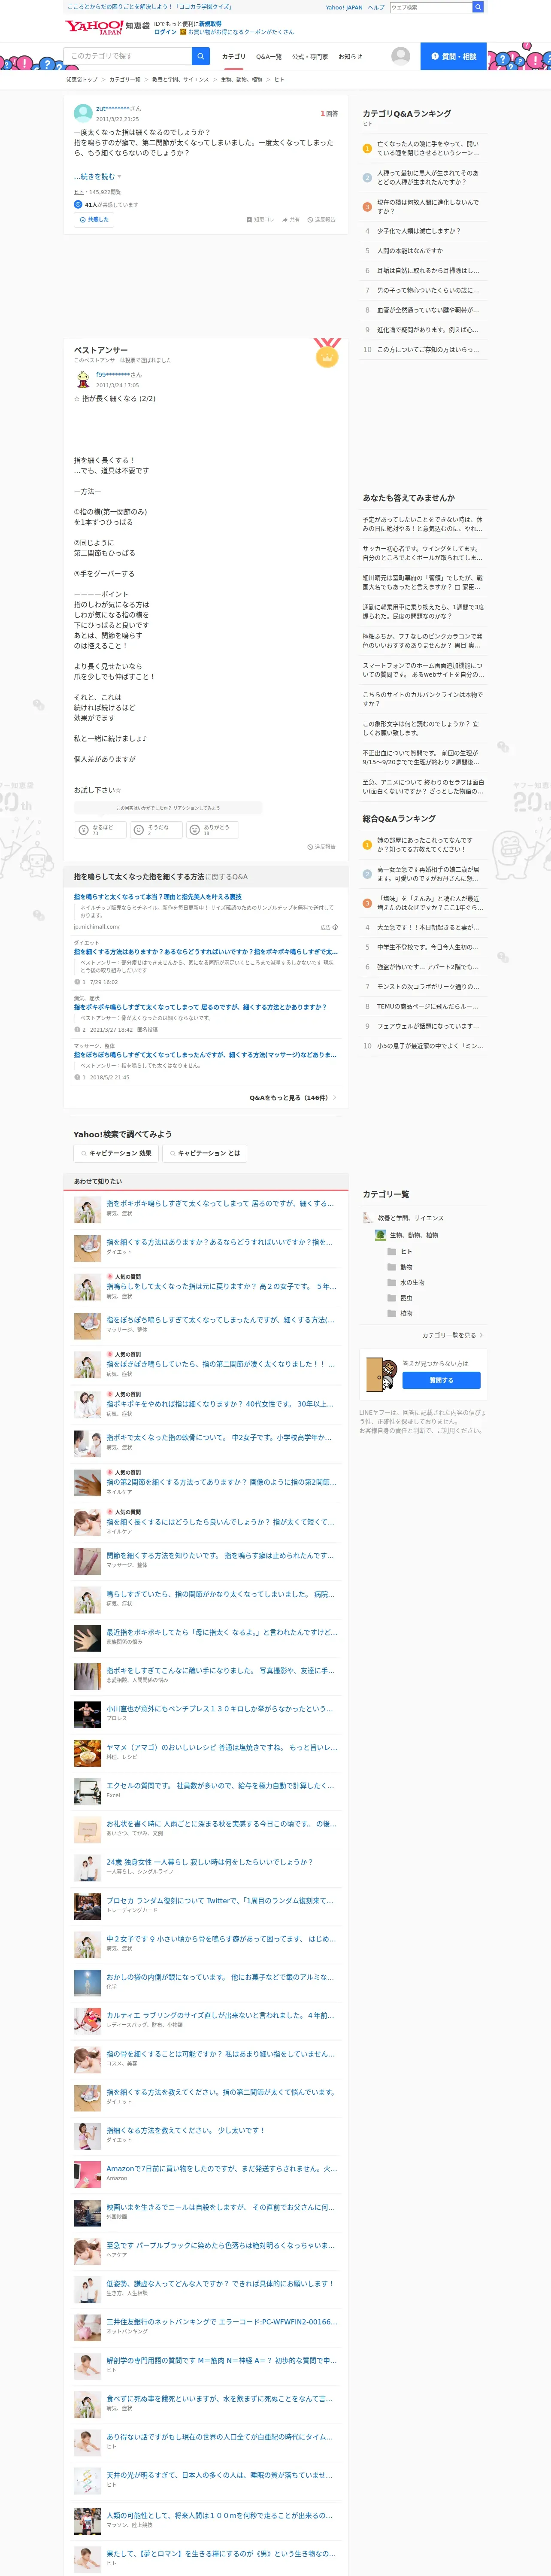
Task: Focus the ウェブ検索 input field
Action: (431, 7)
